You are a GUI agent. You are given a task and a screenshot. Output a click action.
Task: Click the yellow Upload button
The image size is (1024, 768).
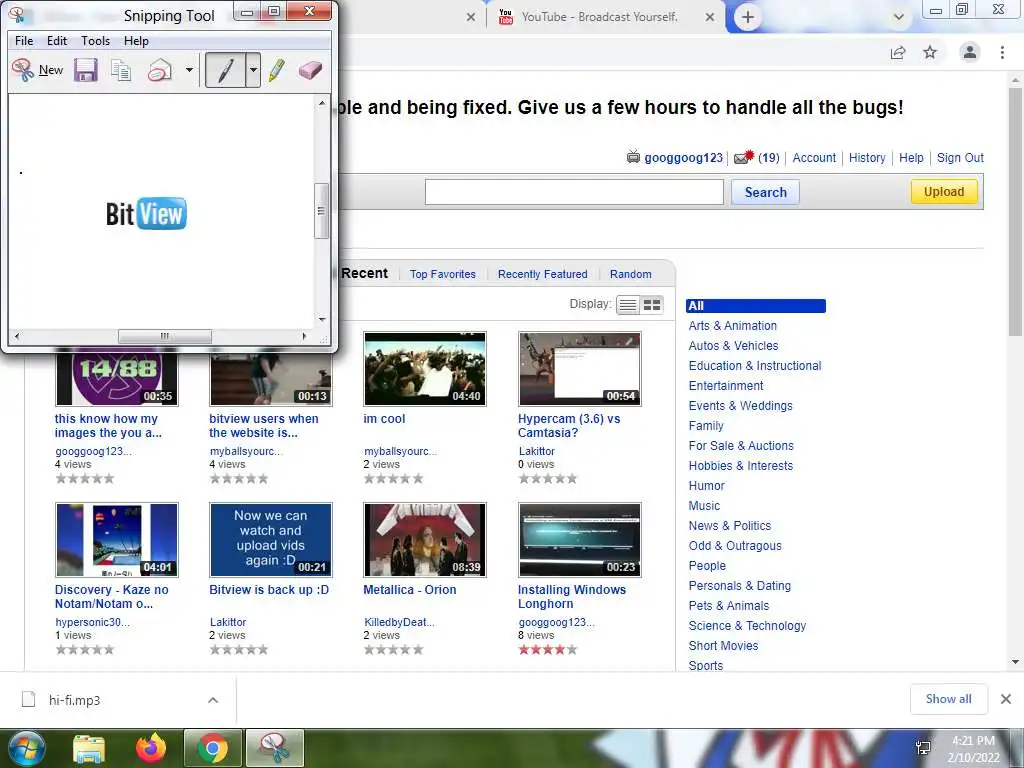(944, 191)
